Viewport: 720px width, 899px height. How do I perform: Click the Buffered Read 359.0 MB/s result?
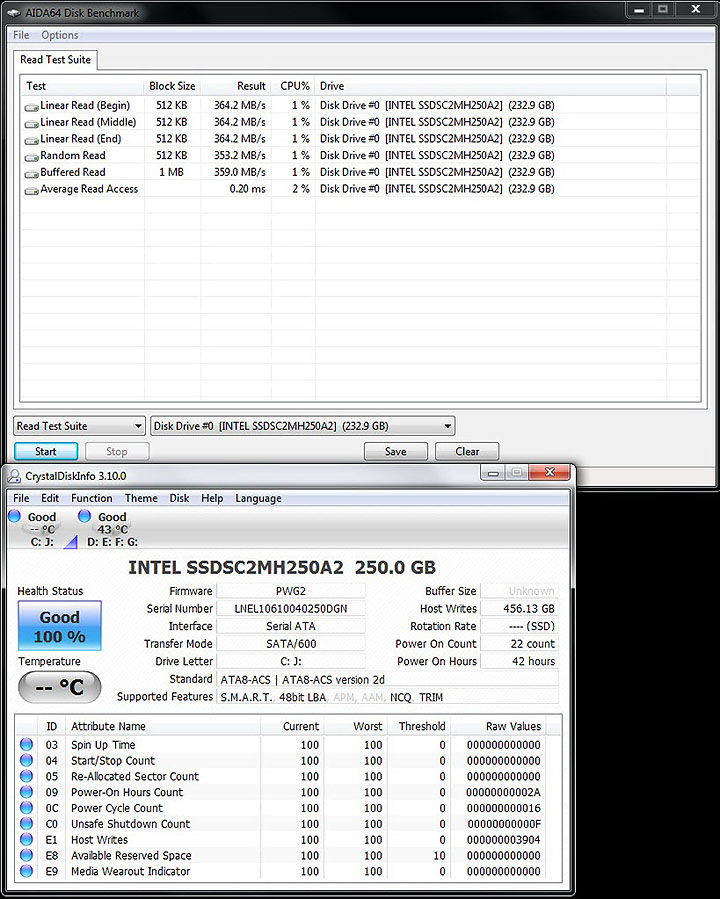click(240, 172)
